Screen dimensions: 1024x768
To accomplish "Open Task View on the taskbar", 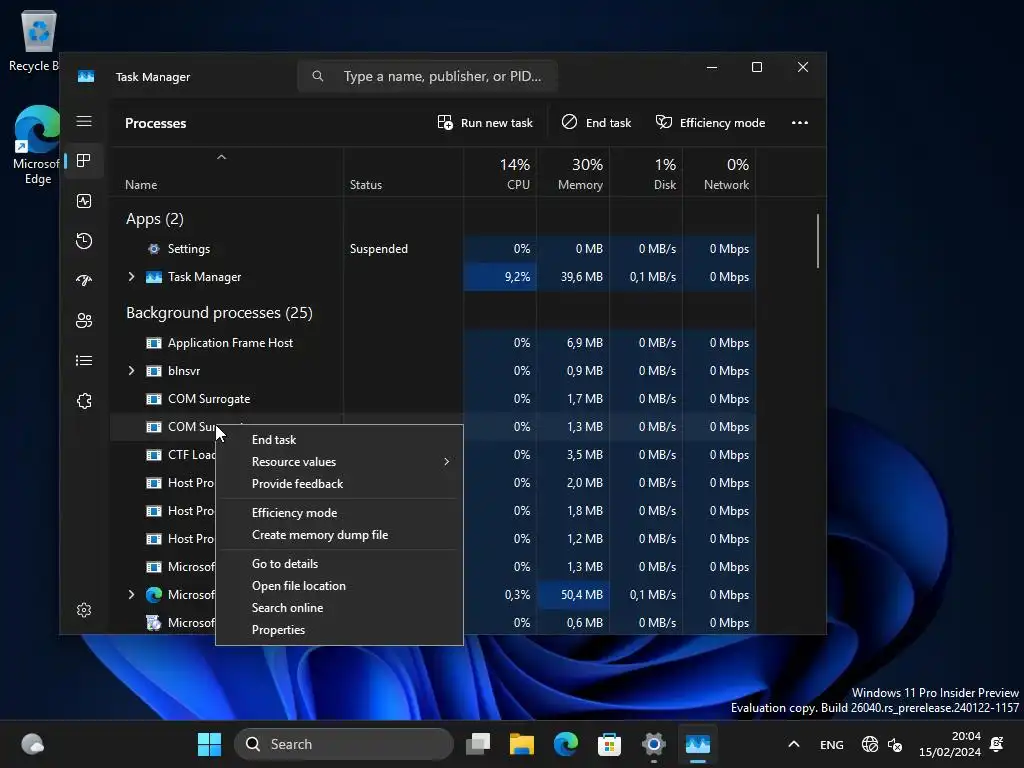I will (x=478, y=744).
